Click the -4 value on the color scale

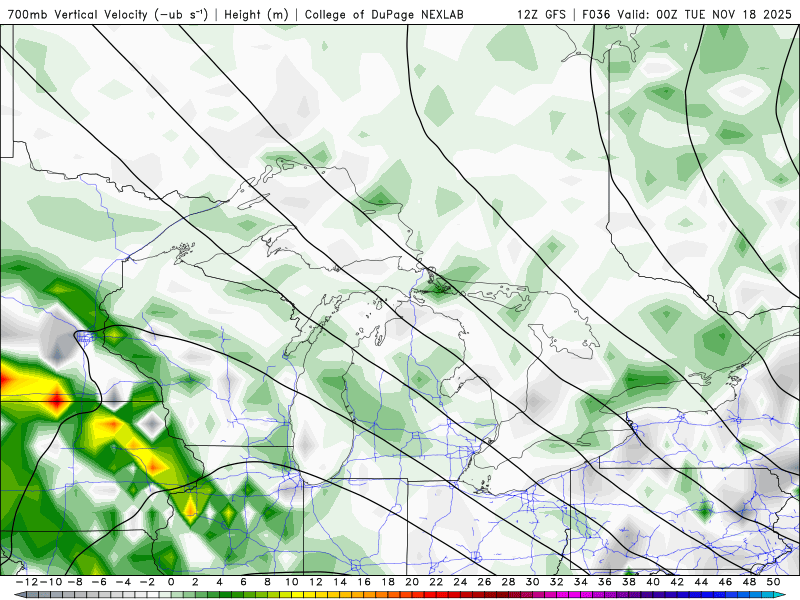coord(124,582)
